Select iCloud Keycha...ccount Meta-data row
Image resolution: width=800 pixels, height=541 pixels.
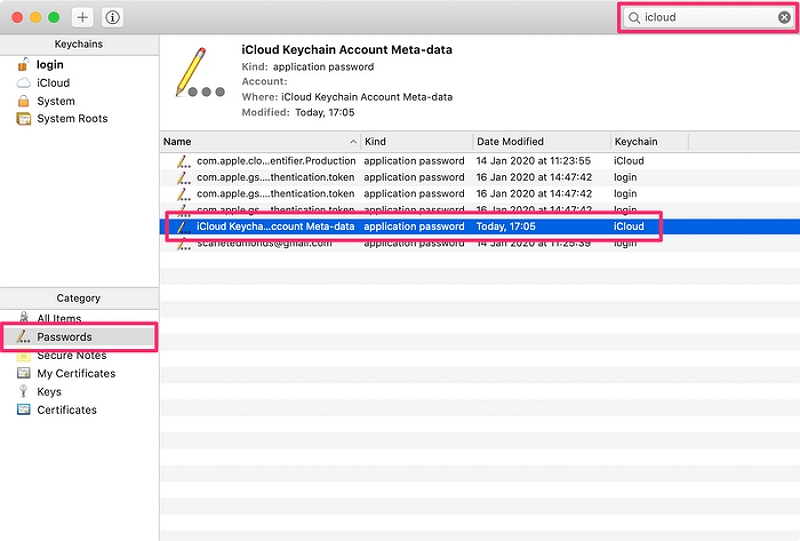click(480, 226)
